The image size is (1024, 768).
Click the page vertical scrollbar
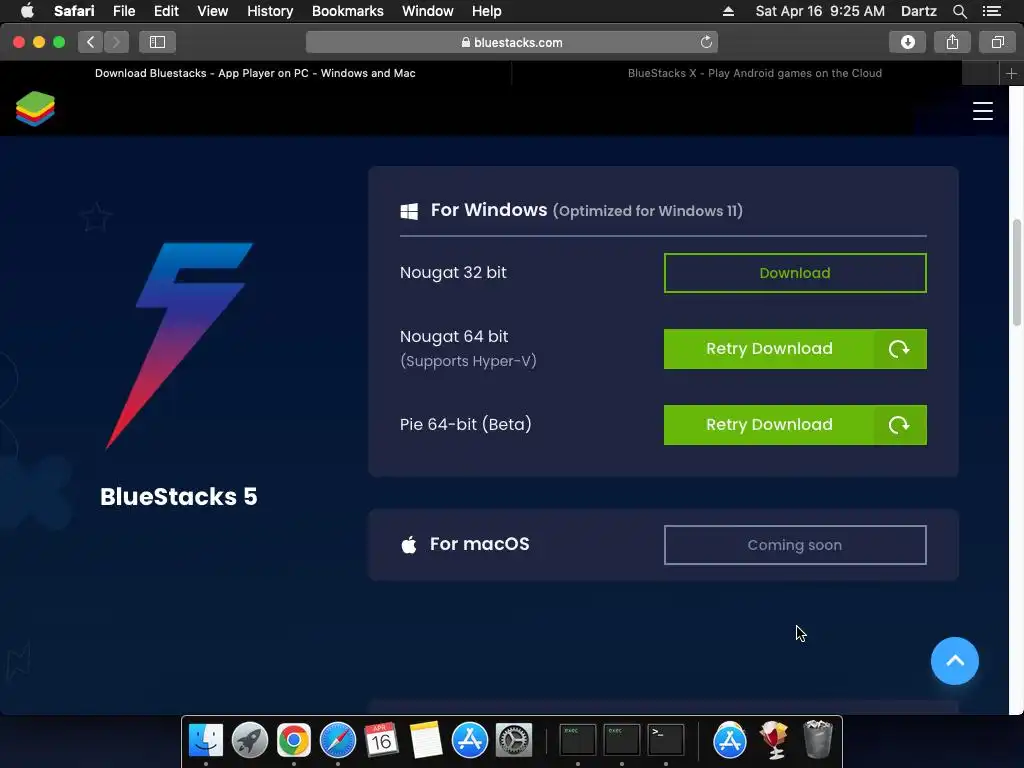(x=1016, y=272)
